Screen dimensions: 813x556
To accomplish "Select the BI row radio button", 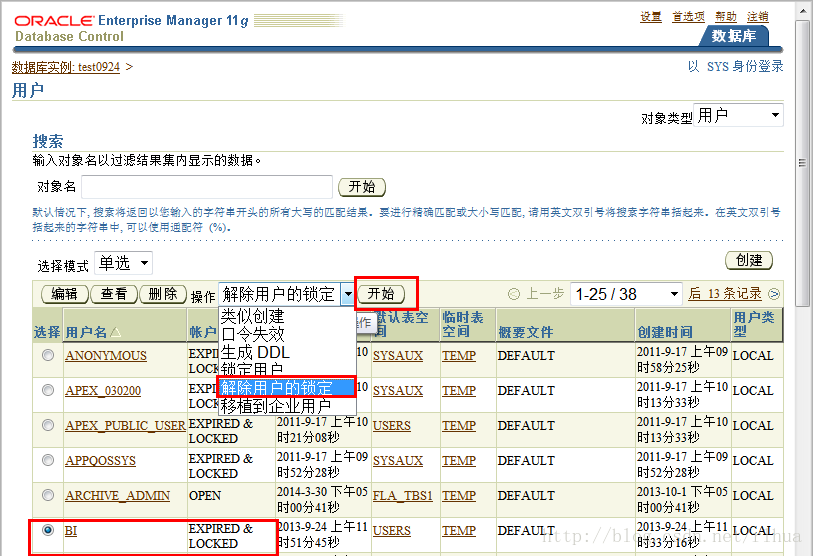I will [48, 530].
